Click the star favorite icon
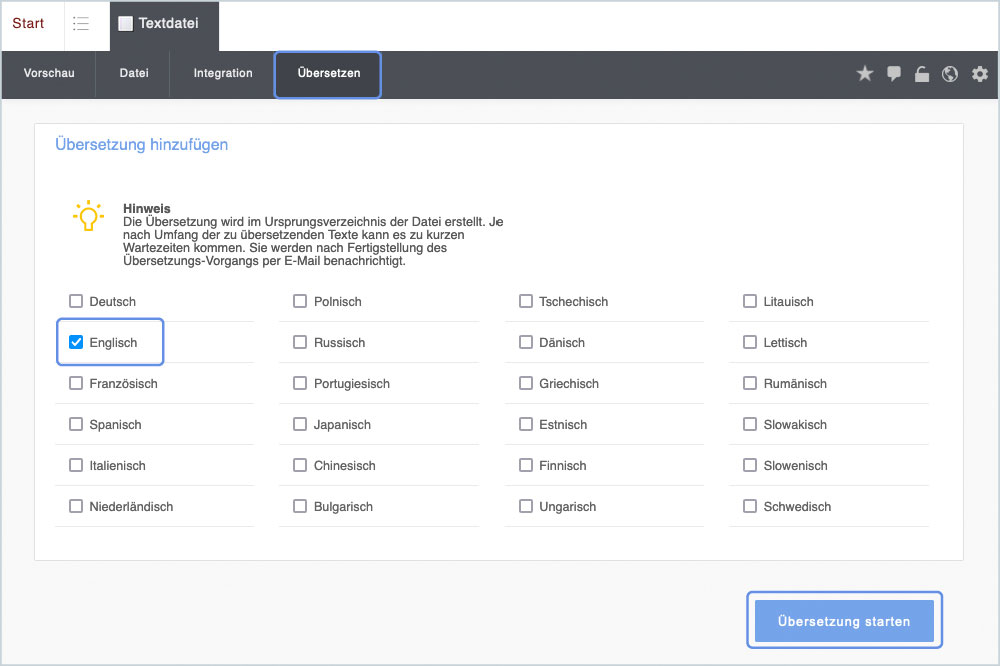This screenshot has width=1000, height=666. 865,74
